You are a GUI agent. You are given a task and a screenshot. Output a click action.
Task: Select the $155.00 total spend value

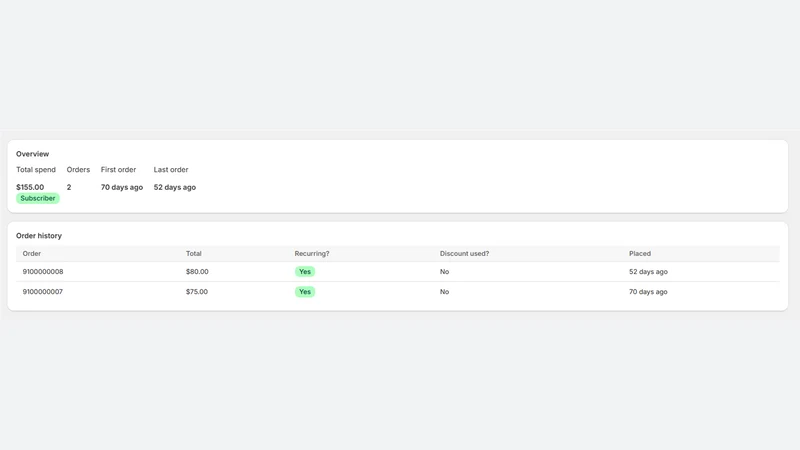30,187
